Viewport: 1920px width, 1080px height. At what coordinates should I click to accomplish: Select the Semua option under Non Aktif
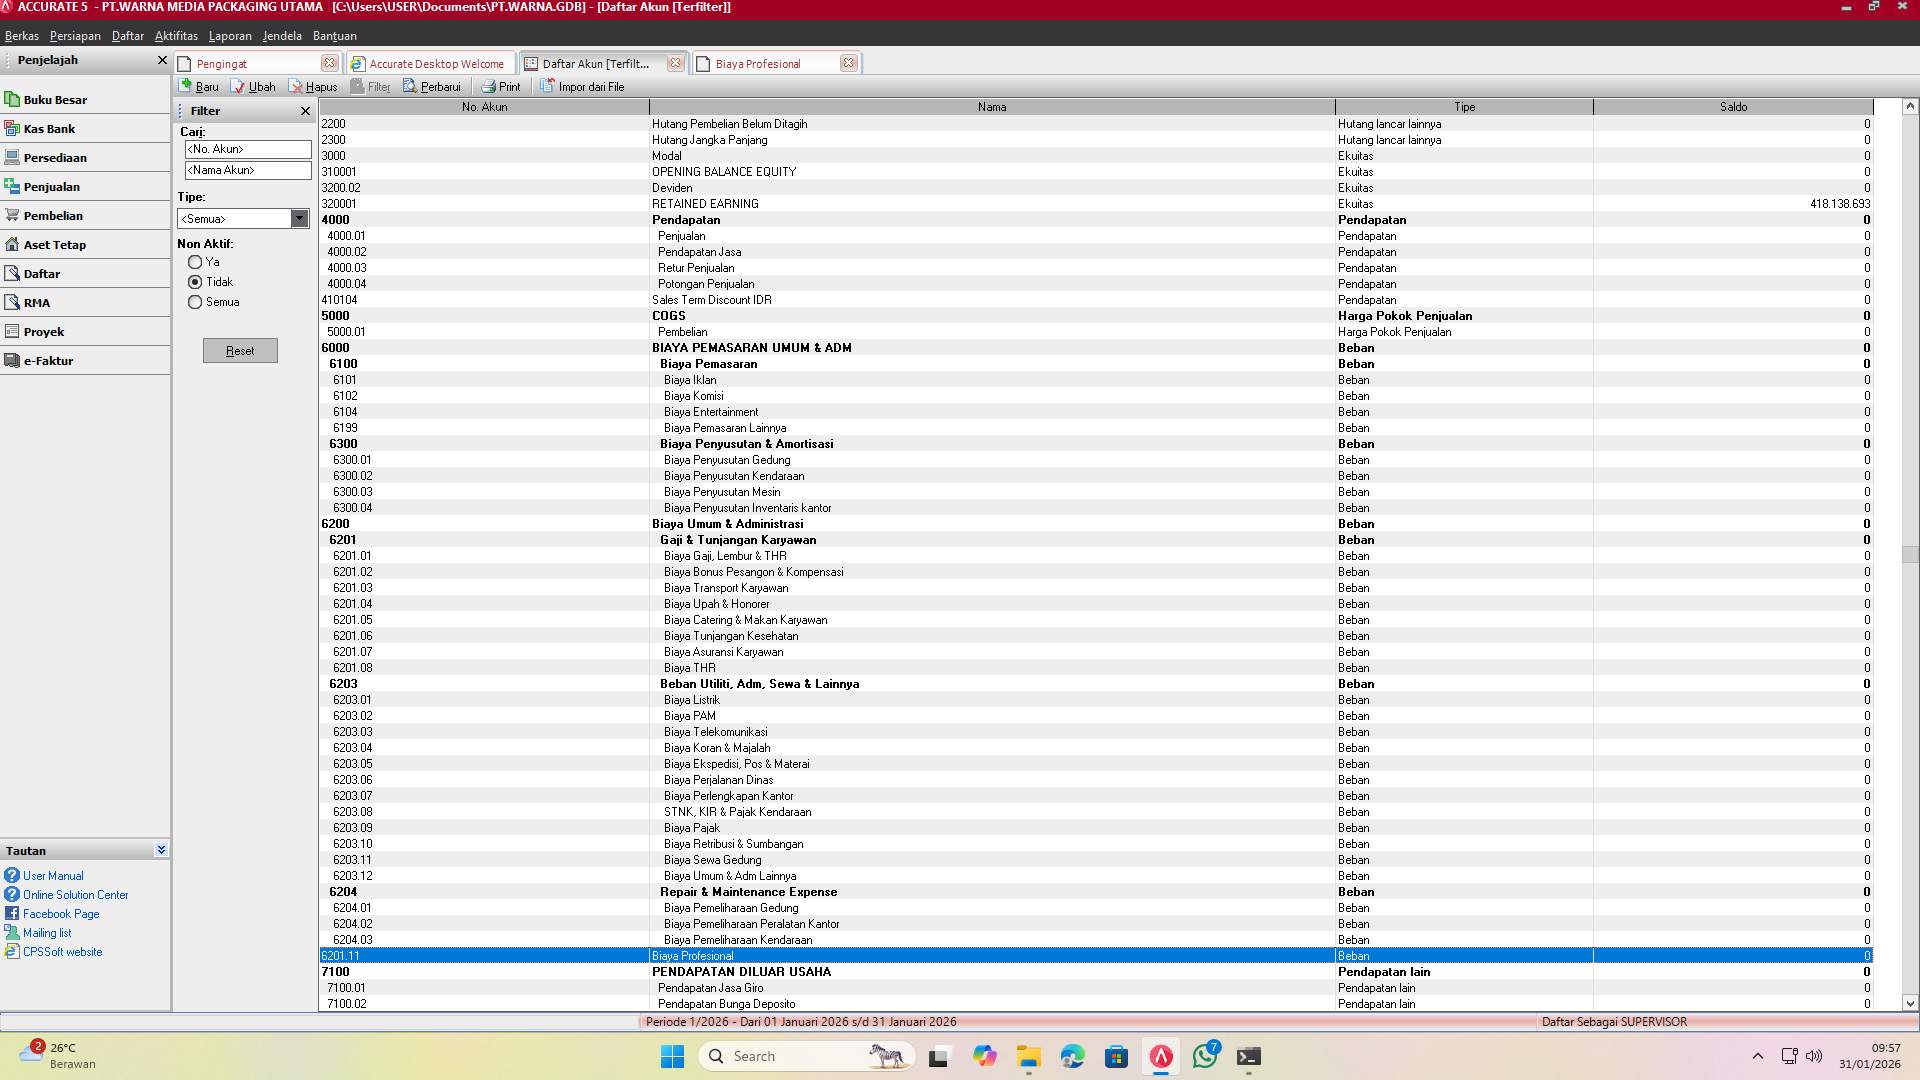coord(196,302)
